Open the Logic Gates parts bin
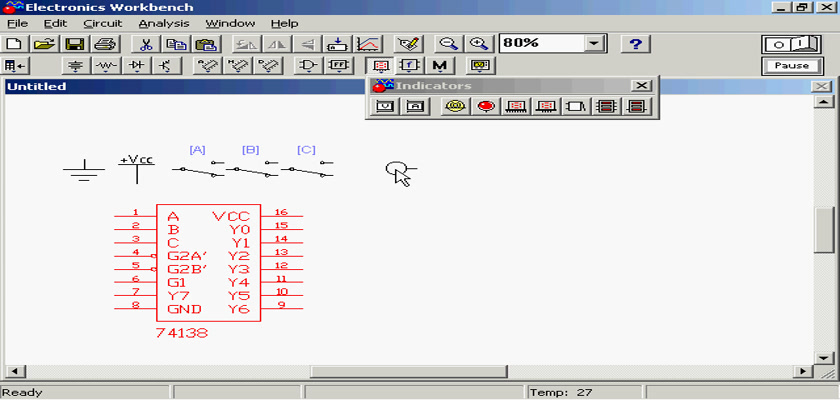The width and height of the screenshot is (840, 400). coord(308,65)
